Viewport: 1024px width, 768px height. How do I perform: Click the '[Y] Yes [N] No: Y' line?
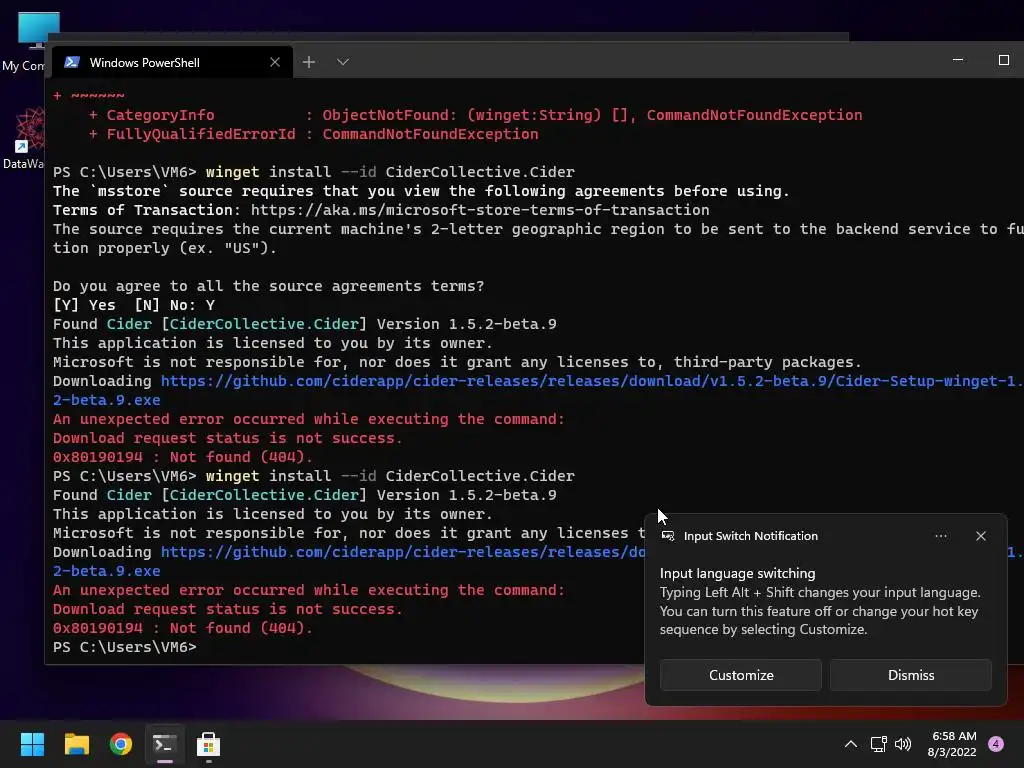[x=134, y=305]
